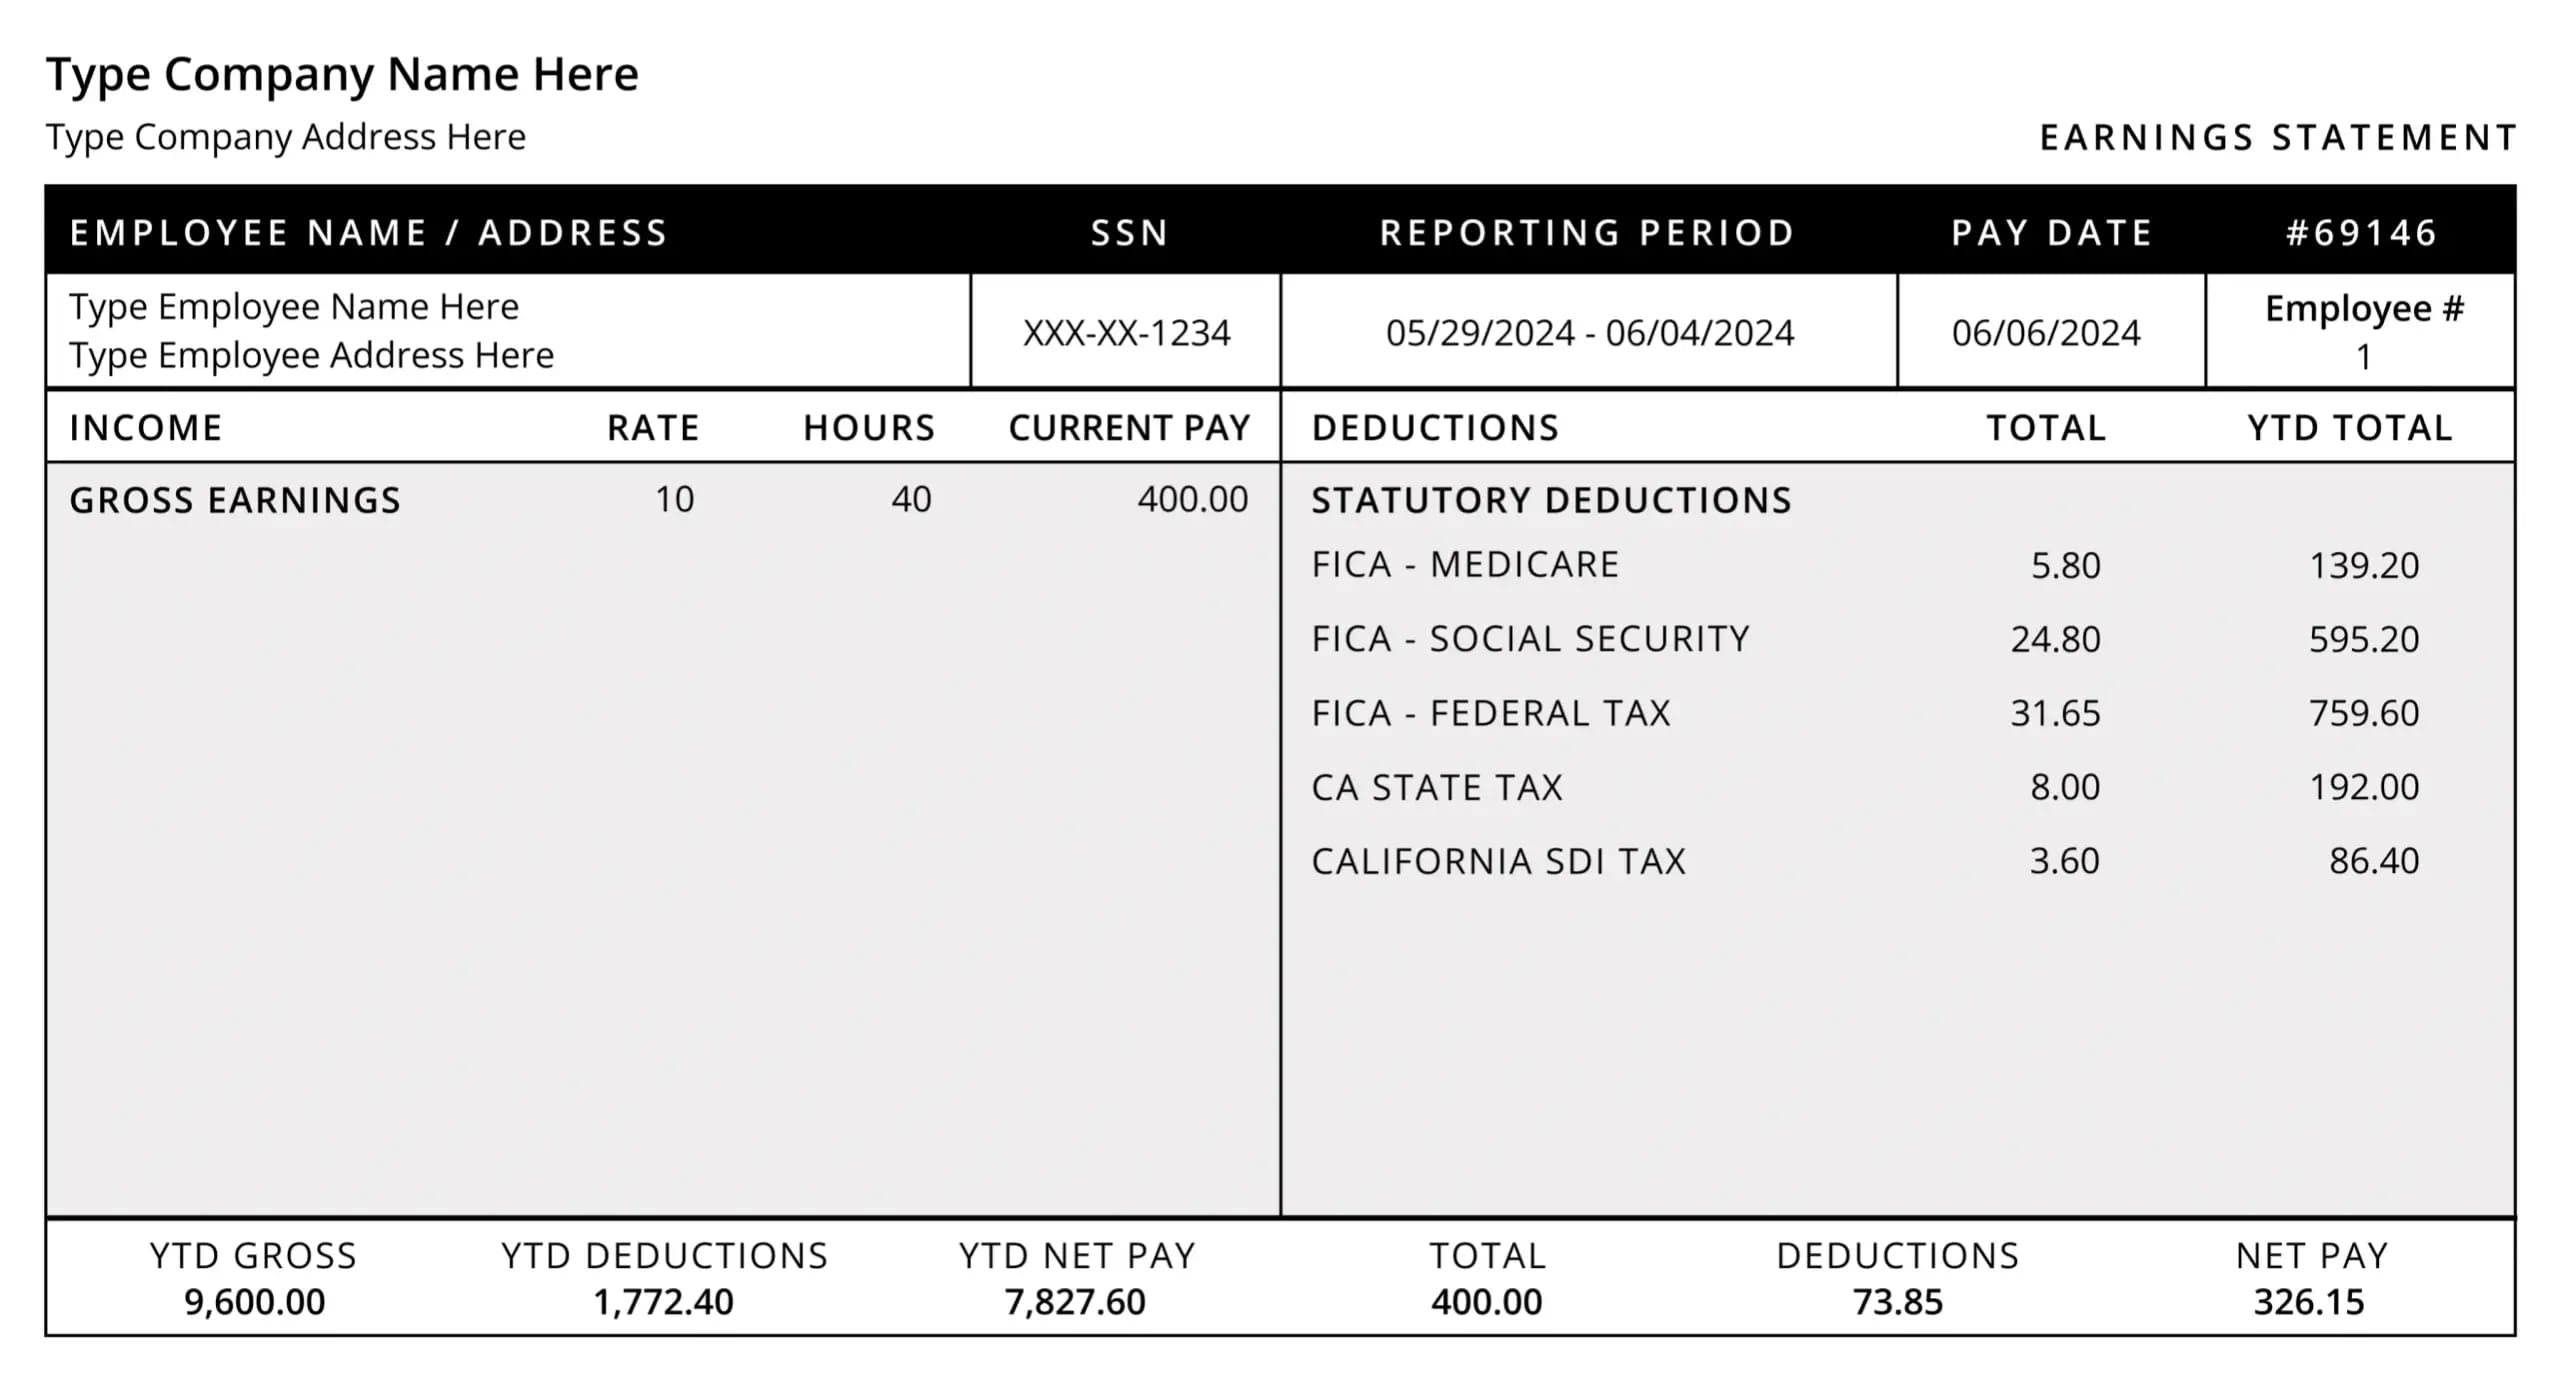The image size is (2563, 1388).
Task: Select the Employee # value field
Action: click(x=2363, y=357)
